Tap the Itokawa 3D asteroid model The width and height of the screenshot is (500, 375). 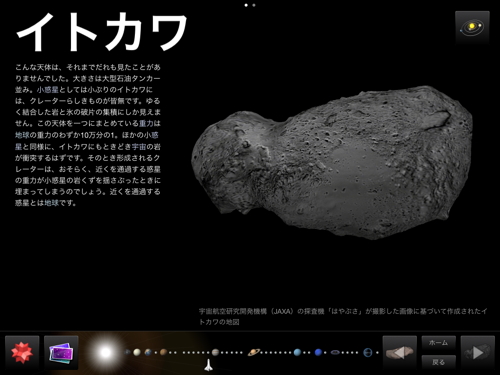332,162
